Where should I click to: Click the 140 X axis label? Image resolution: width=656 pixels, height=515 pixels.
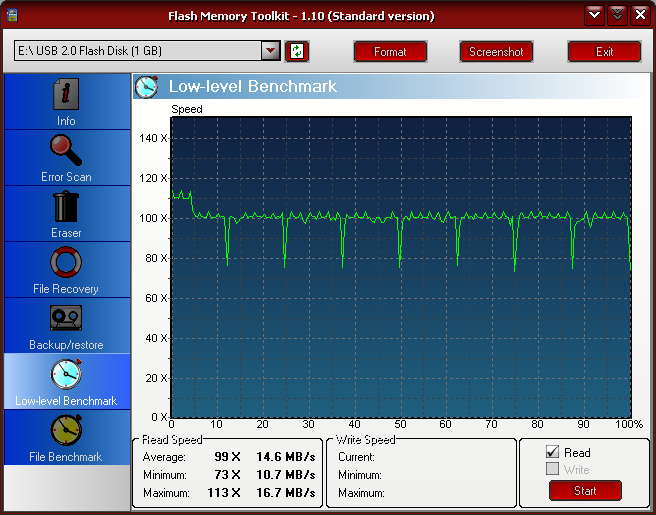153,138
